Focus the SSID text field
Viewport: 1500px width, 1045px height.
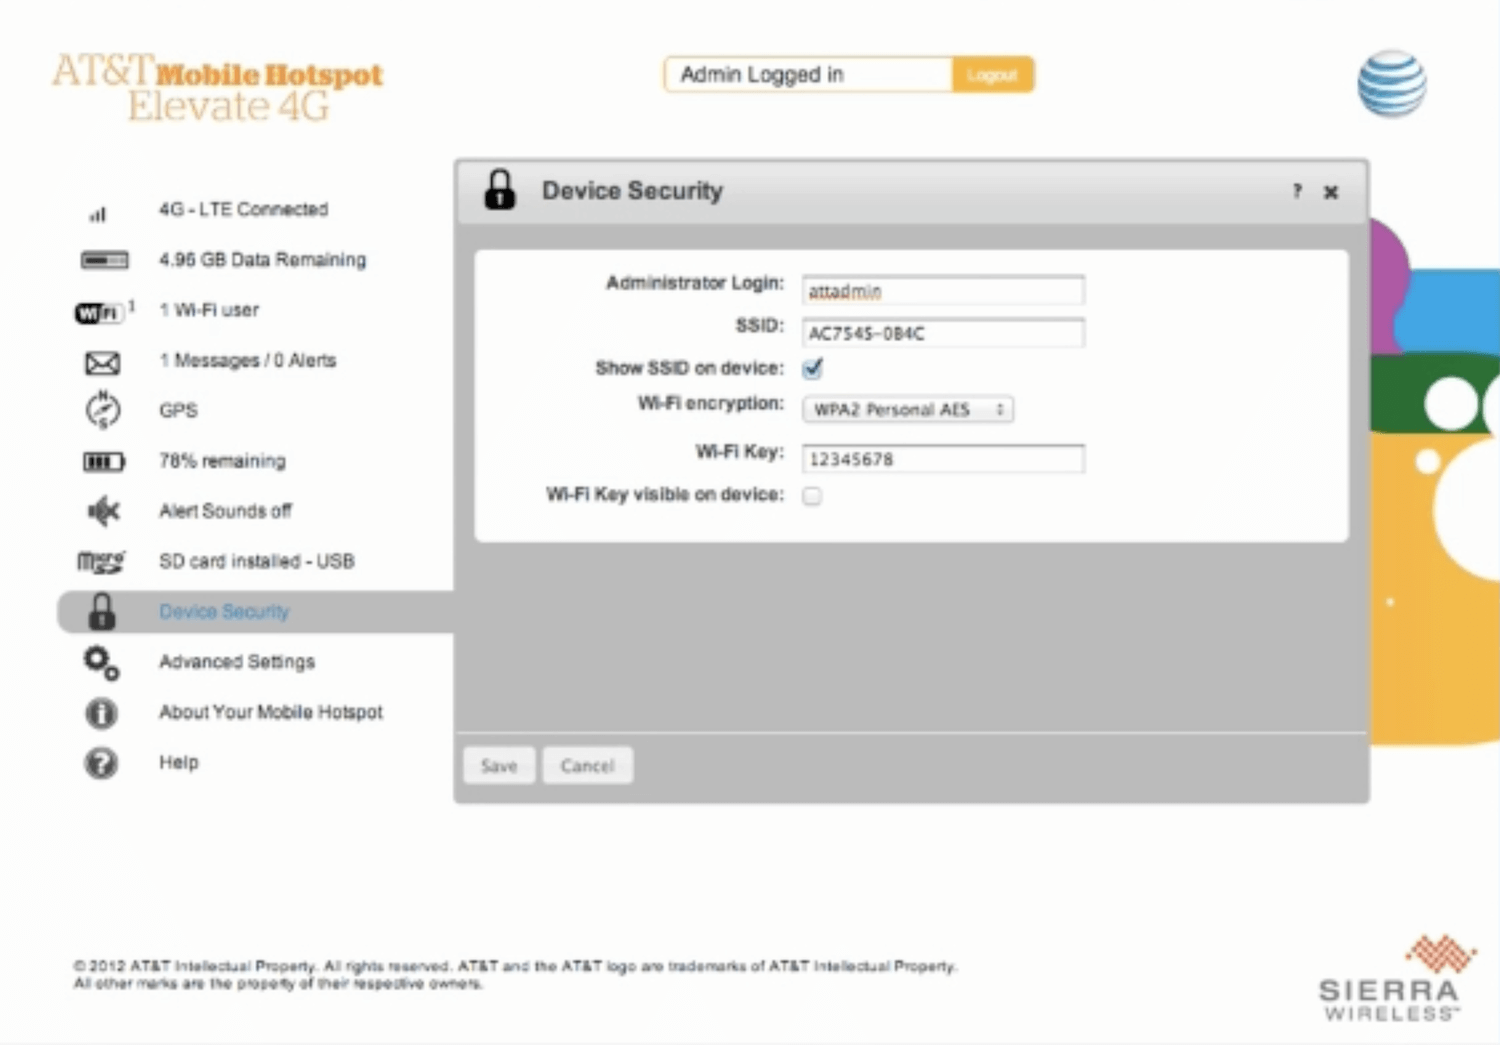[x=942, y=333]
